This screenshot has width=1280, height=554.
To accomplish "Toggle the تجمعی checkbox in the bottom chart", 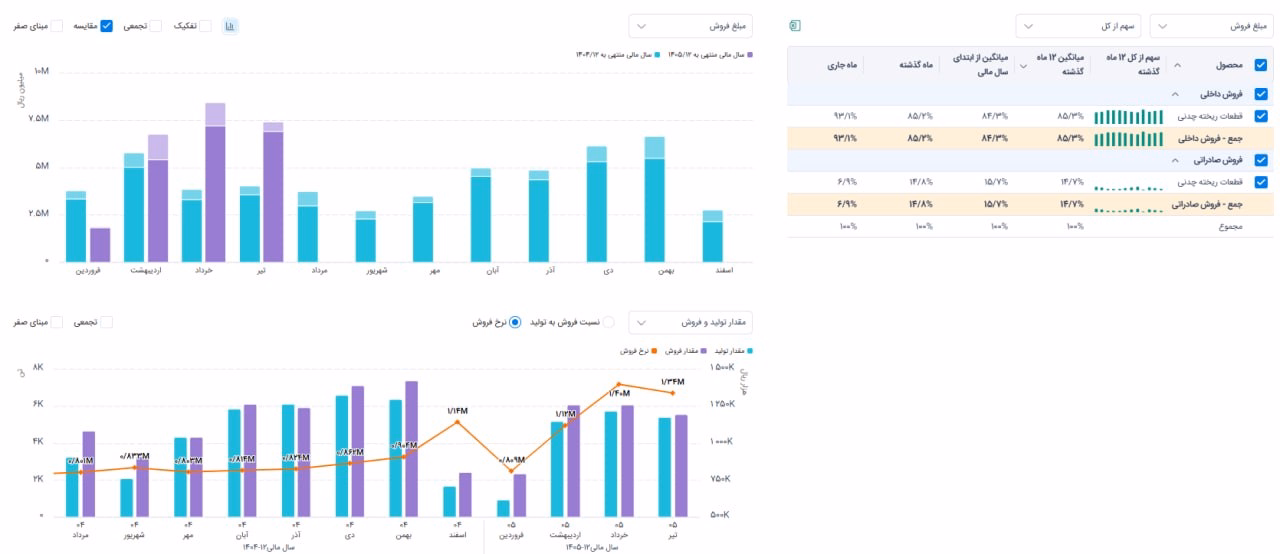I will pos(107,322).
